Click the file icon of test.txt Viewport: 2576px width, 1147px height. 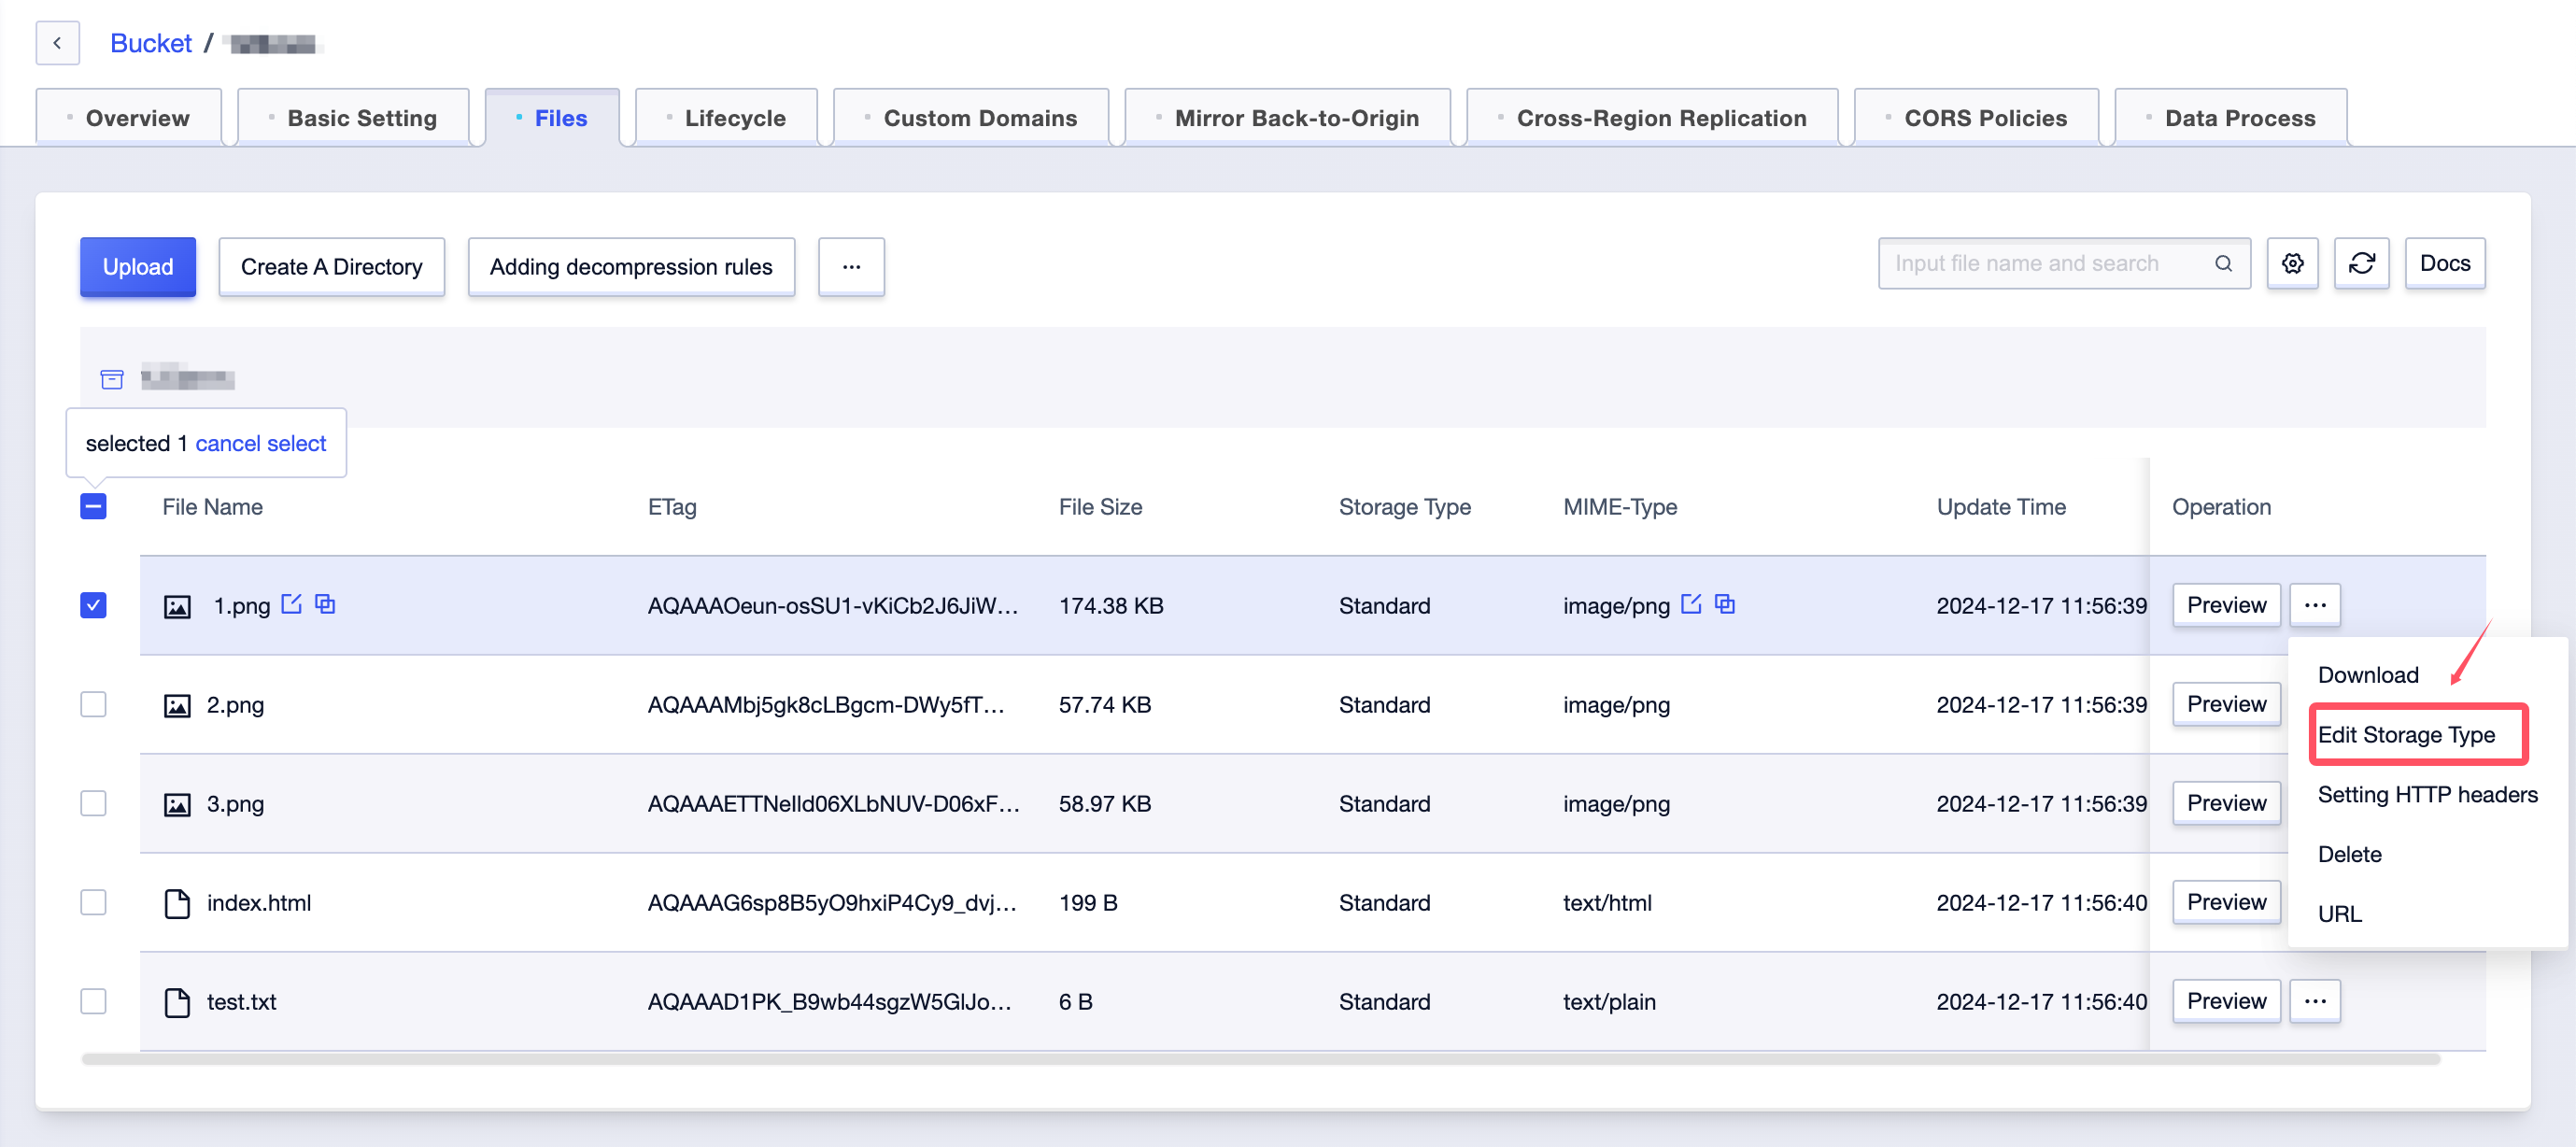[x=177, y=1002]
